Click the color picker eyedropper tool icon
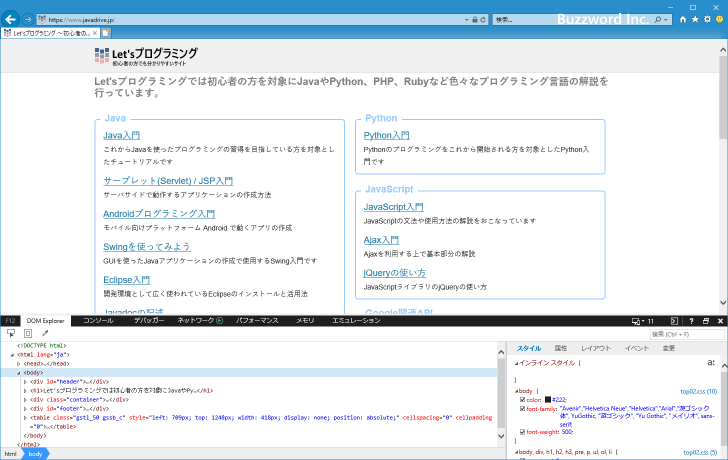This screenshot has height=460, width=728. pos(45,333)
